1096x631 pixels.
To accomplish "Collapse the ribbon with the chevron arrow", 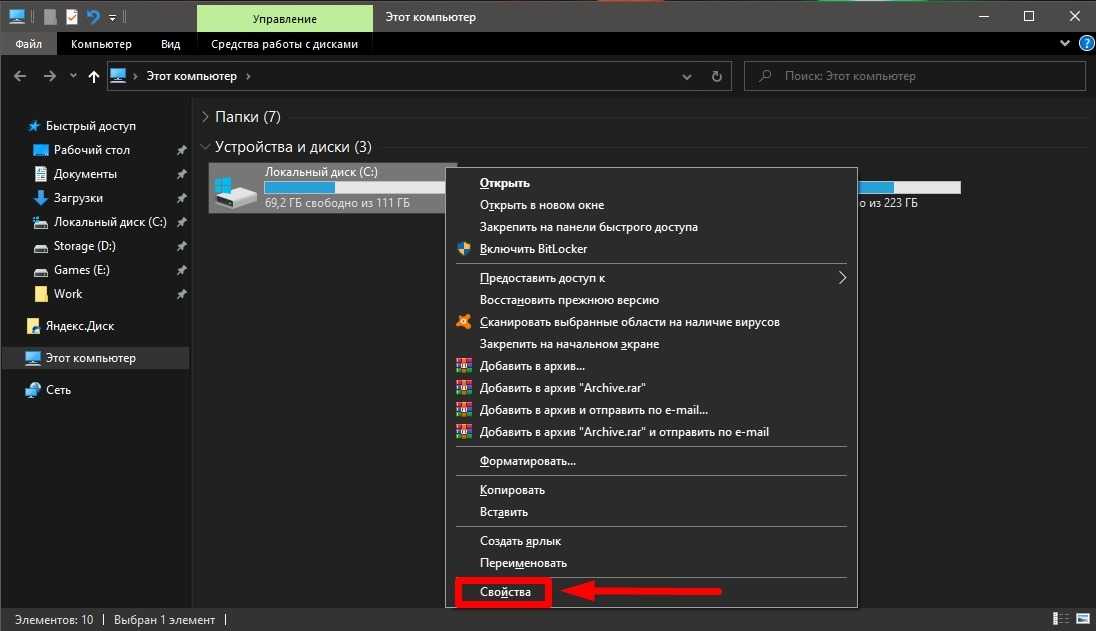I will point(1065,44).
